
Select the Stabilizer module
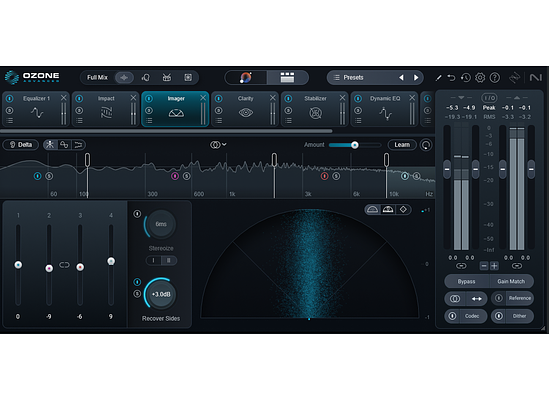315,109
